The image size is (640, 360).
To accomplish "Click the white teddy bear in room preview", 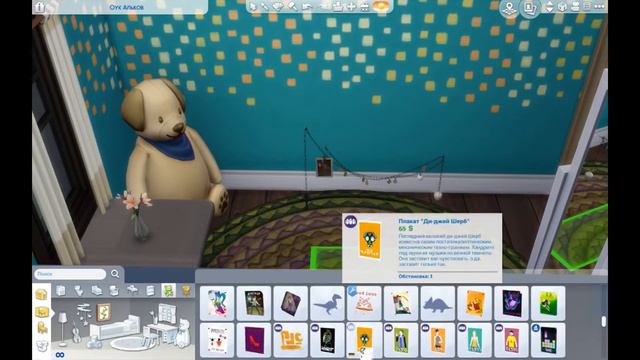I will 184,333.
